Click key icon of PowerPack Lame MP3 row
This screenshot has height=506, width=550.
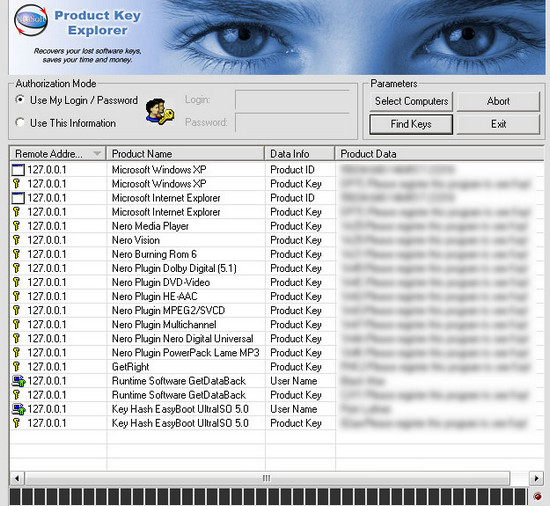pyautogui.click(x=16, y=352)
